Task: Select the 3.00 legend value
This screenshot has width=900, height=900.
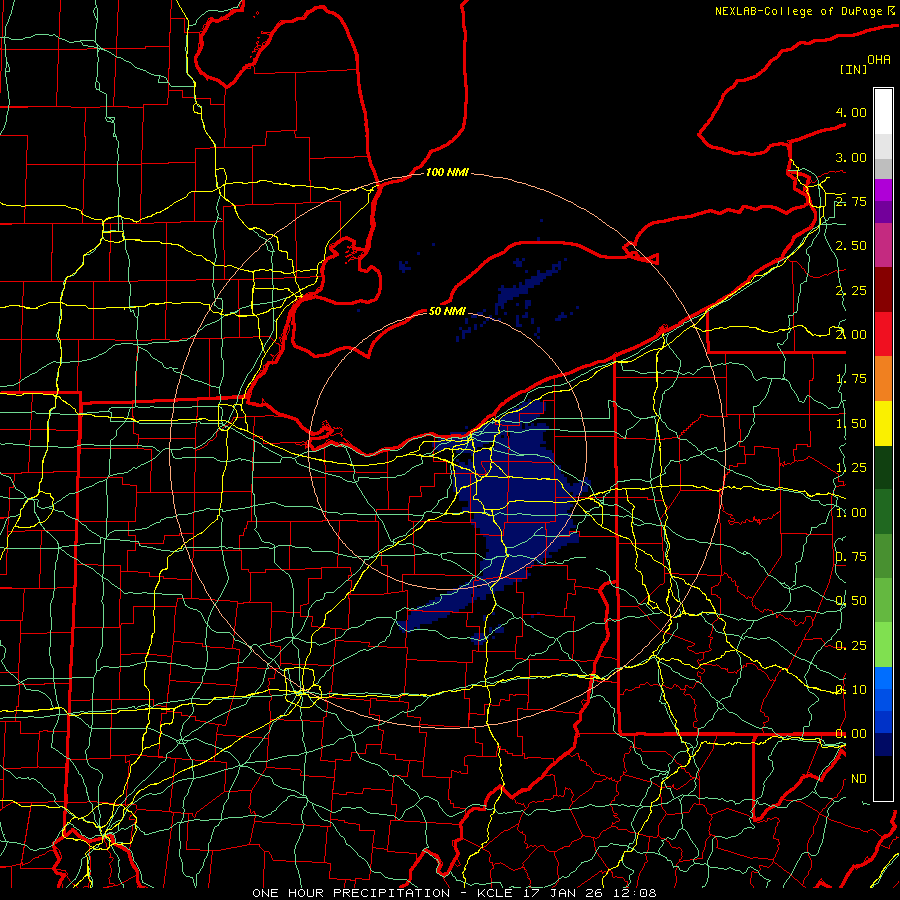Action: 851,157
